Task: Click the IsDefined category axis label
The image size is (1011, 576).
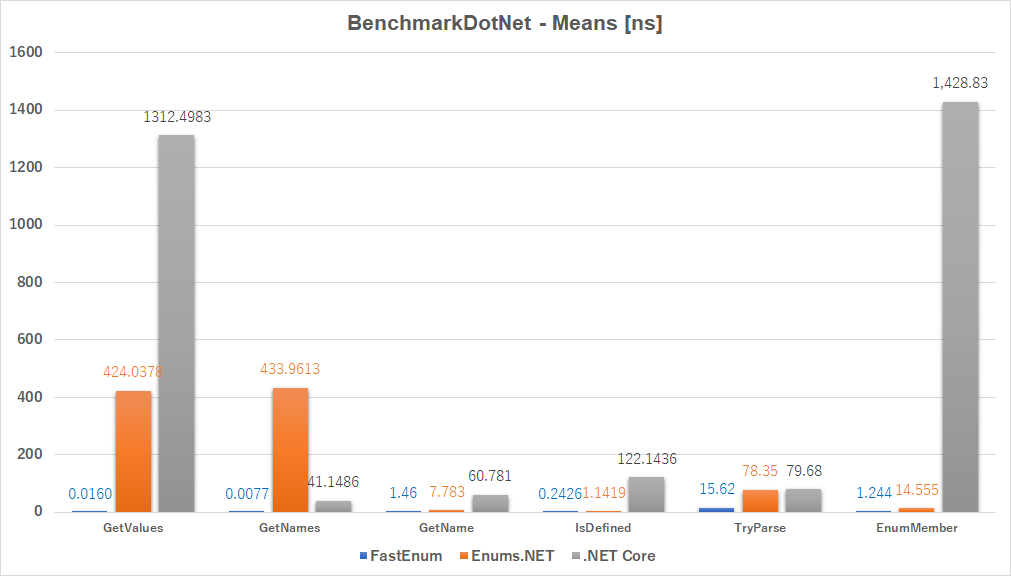Action: click(603, 528)
